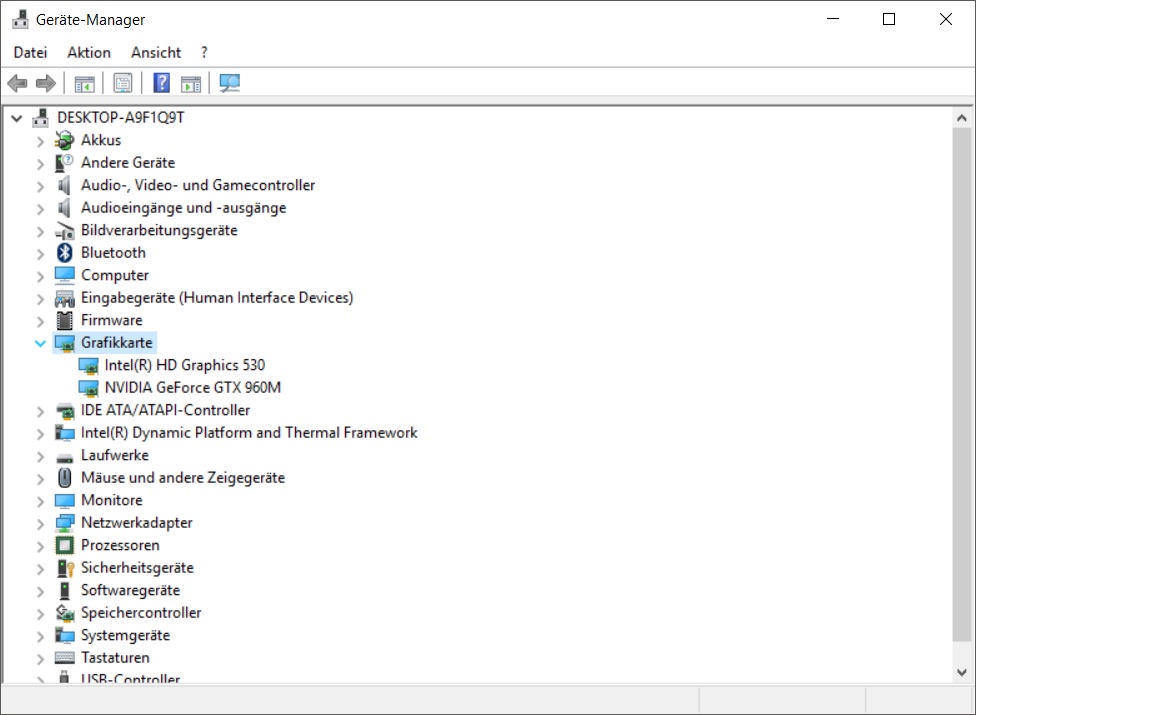Open the Ansicht menu
Image resolution: width=1152 pixels, height=715 pixels.
click(156, 52)
